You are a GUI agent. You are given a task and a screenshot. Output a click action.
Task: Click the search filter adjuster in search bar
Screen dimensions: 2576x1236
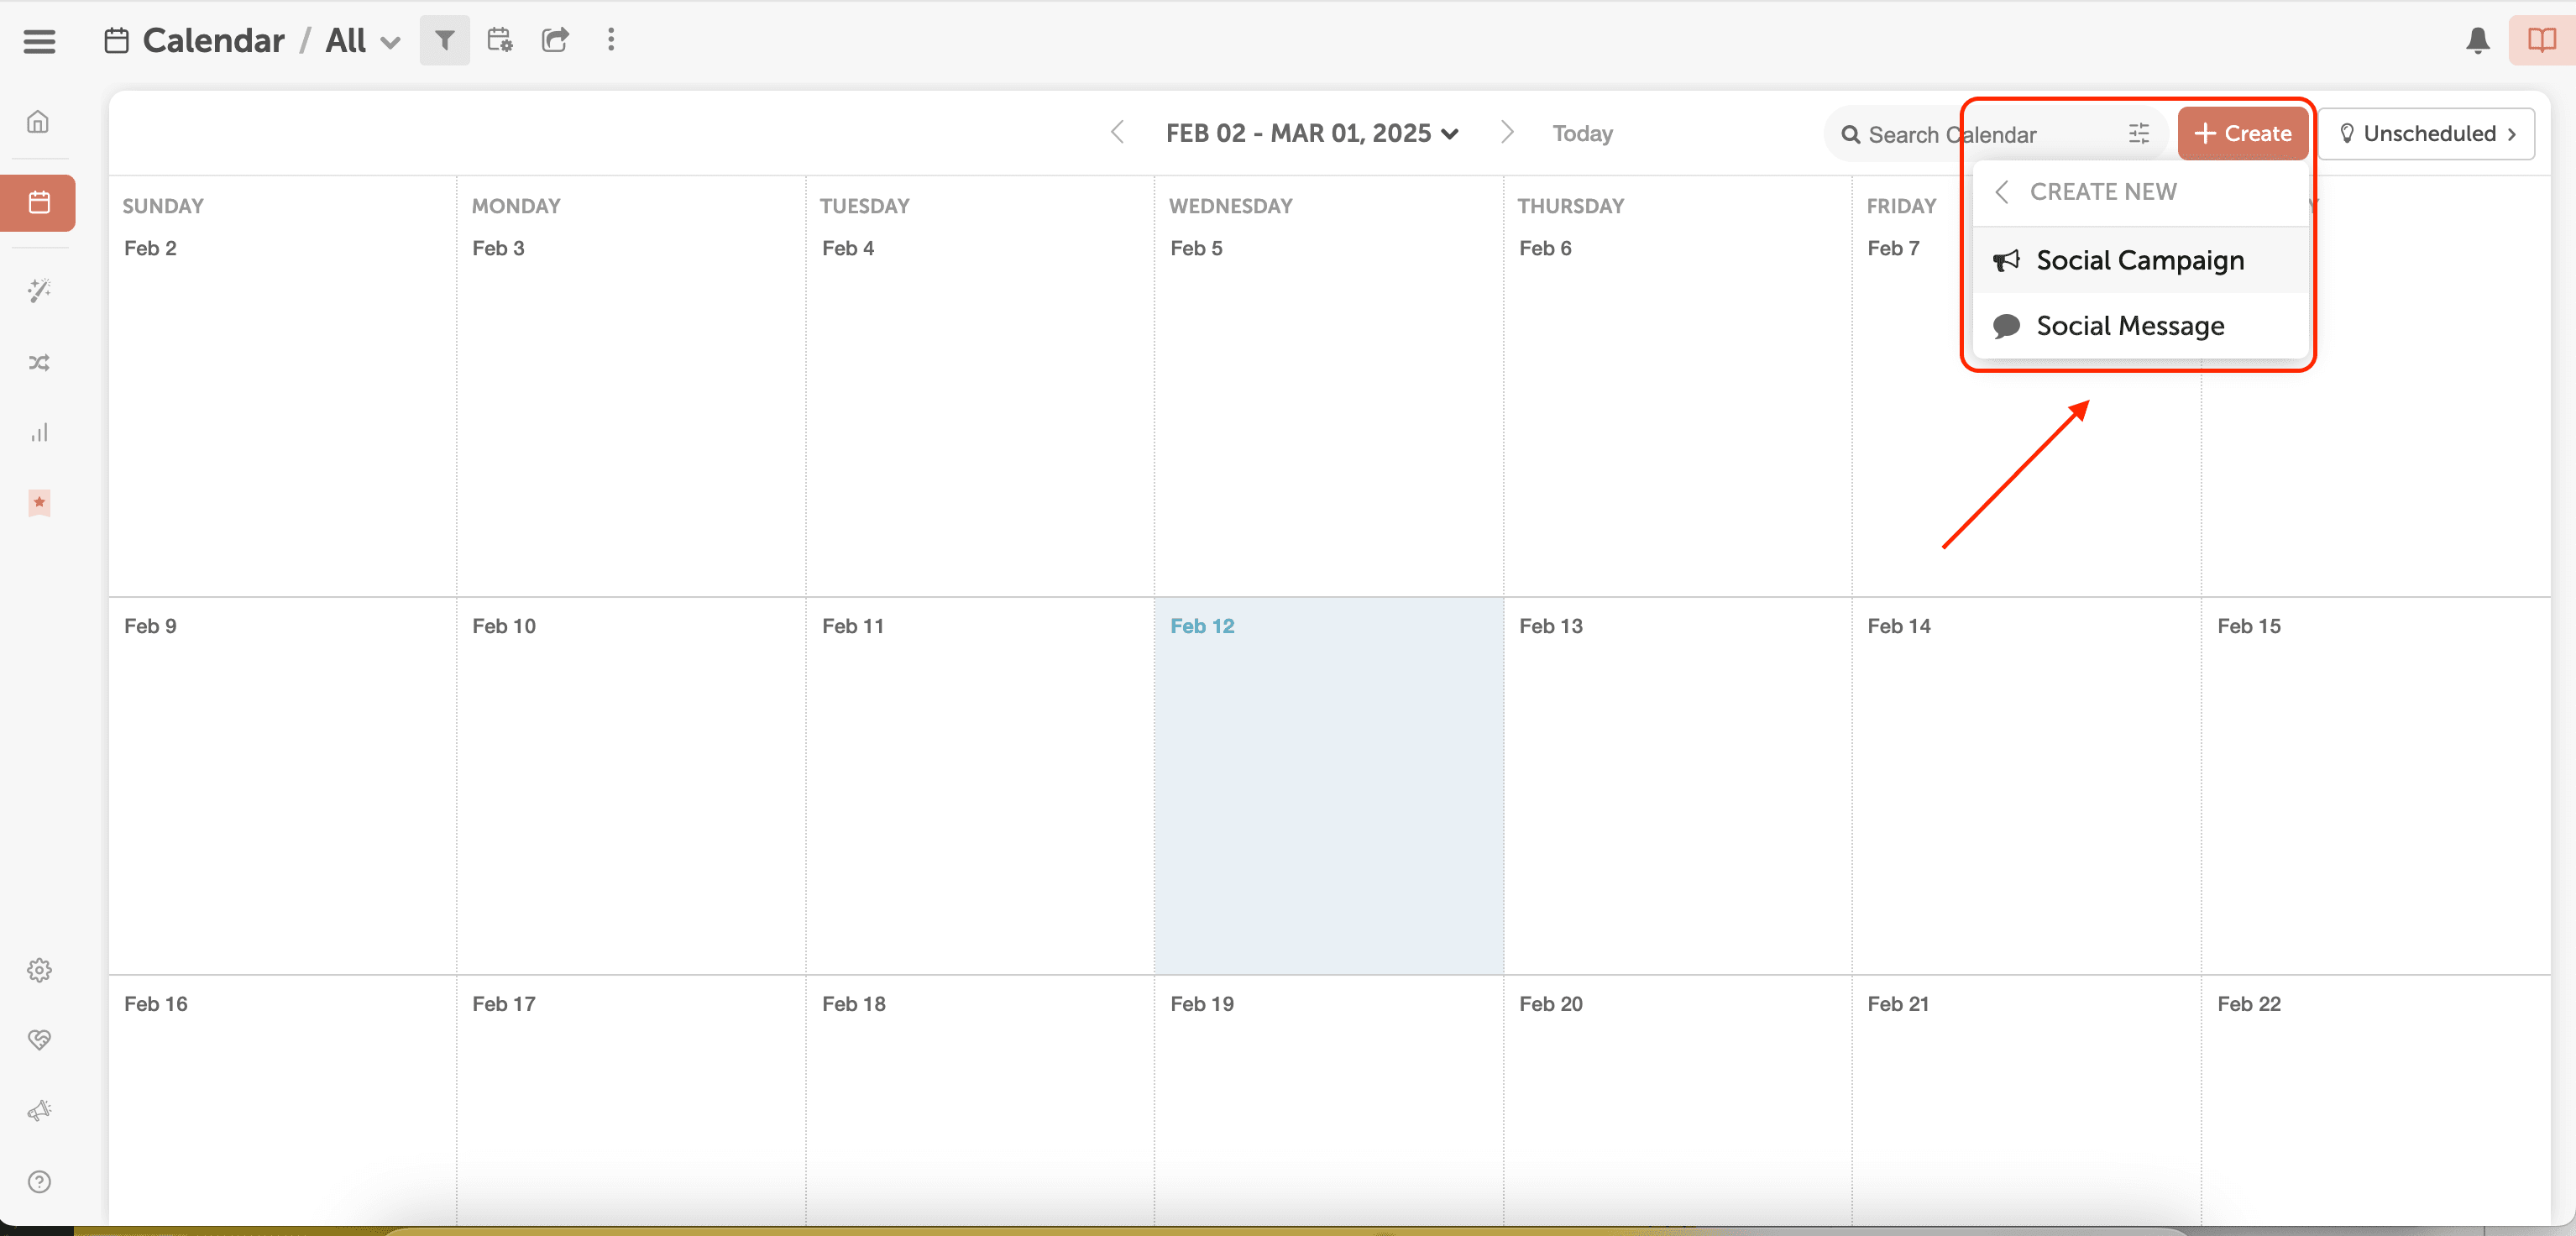click(2139, 133)
